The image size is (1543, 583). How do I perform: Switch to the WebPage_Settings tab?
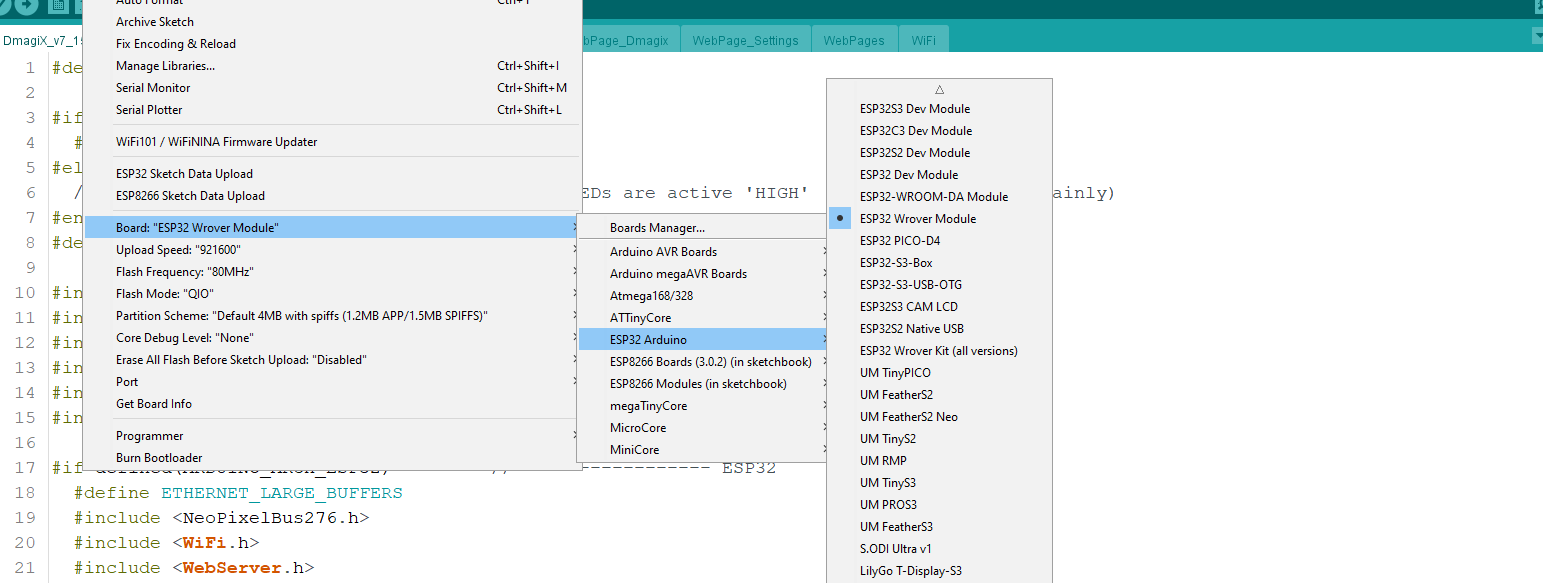(x=745, y=40)
